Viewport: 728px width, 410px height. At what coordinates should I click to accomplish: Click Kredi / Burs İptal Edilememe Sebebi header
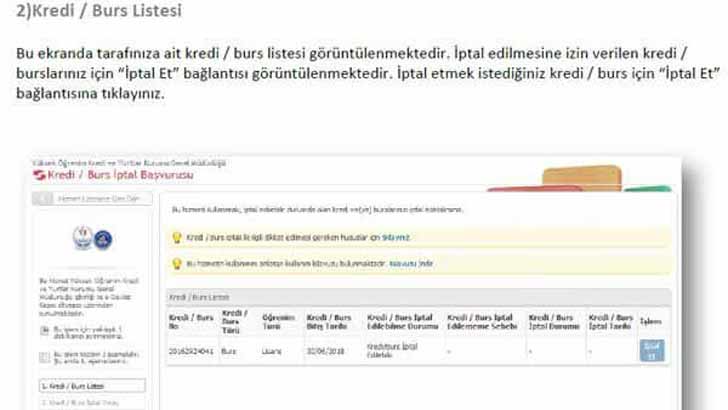(x=482, y=322)
